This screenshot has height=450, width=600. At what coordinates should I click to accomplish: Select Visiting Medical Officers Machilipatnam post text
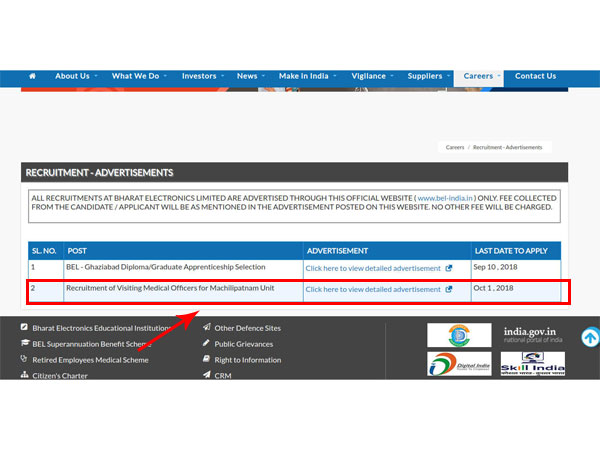(170, 288)
